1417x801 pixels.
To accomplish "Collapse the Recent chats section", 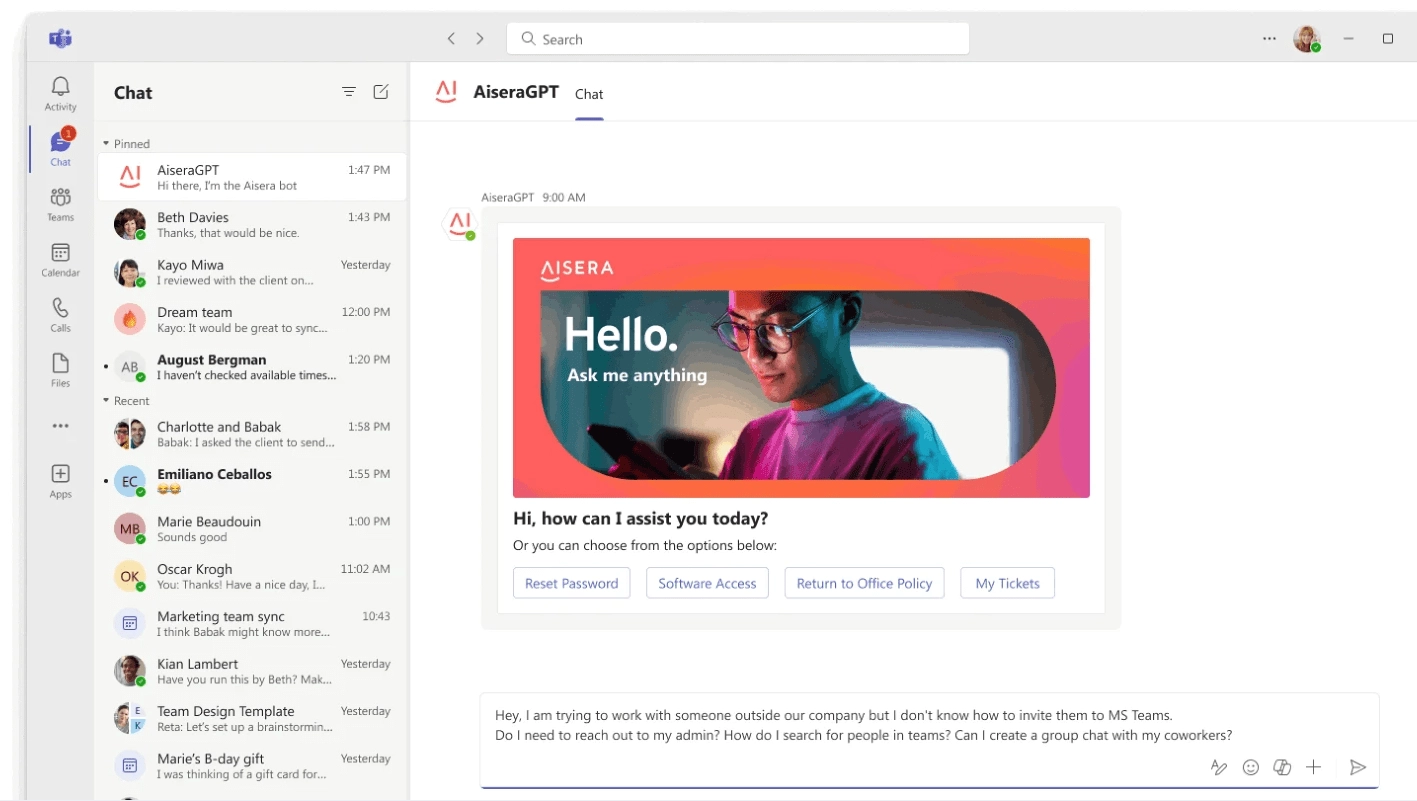I will point(107,401).
